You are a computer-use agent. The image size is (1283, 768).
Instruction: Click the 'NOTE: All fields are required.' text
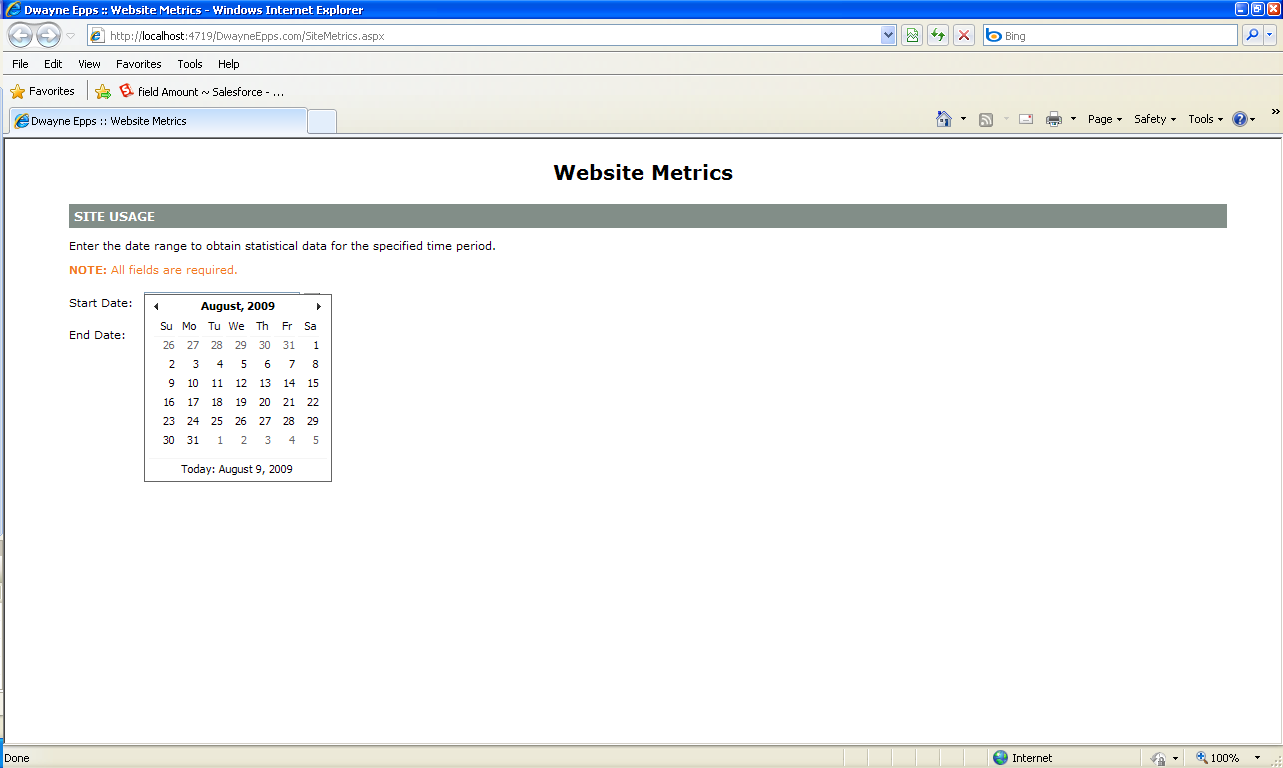coord(153,270)
